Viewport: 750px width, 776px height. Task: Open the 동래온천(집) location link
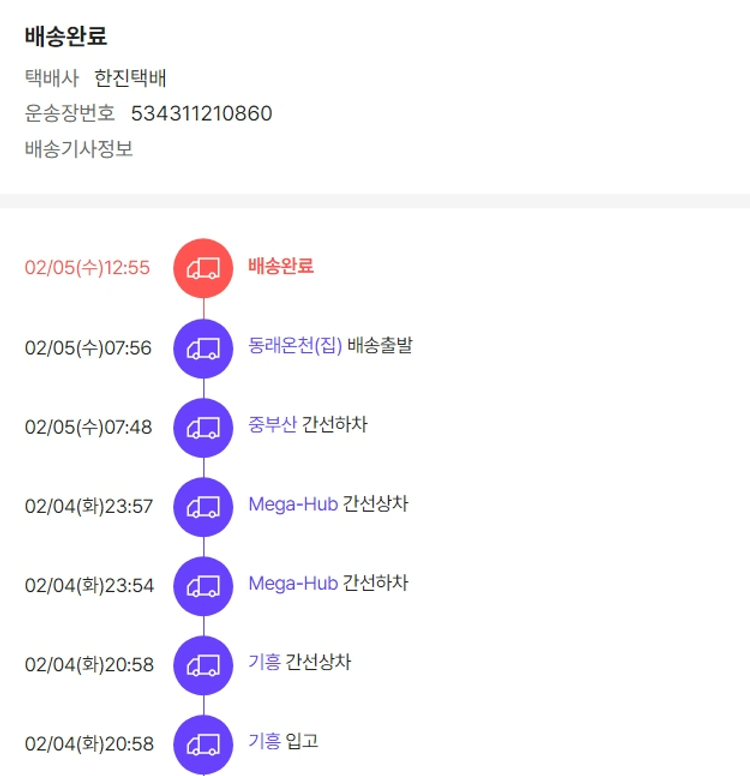[295, 346]
